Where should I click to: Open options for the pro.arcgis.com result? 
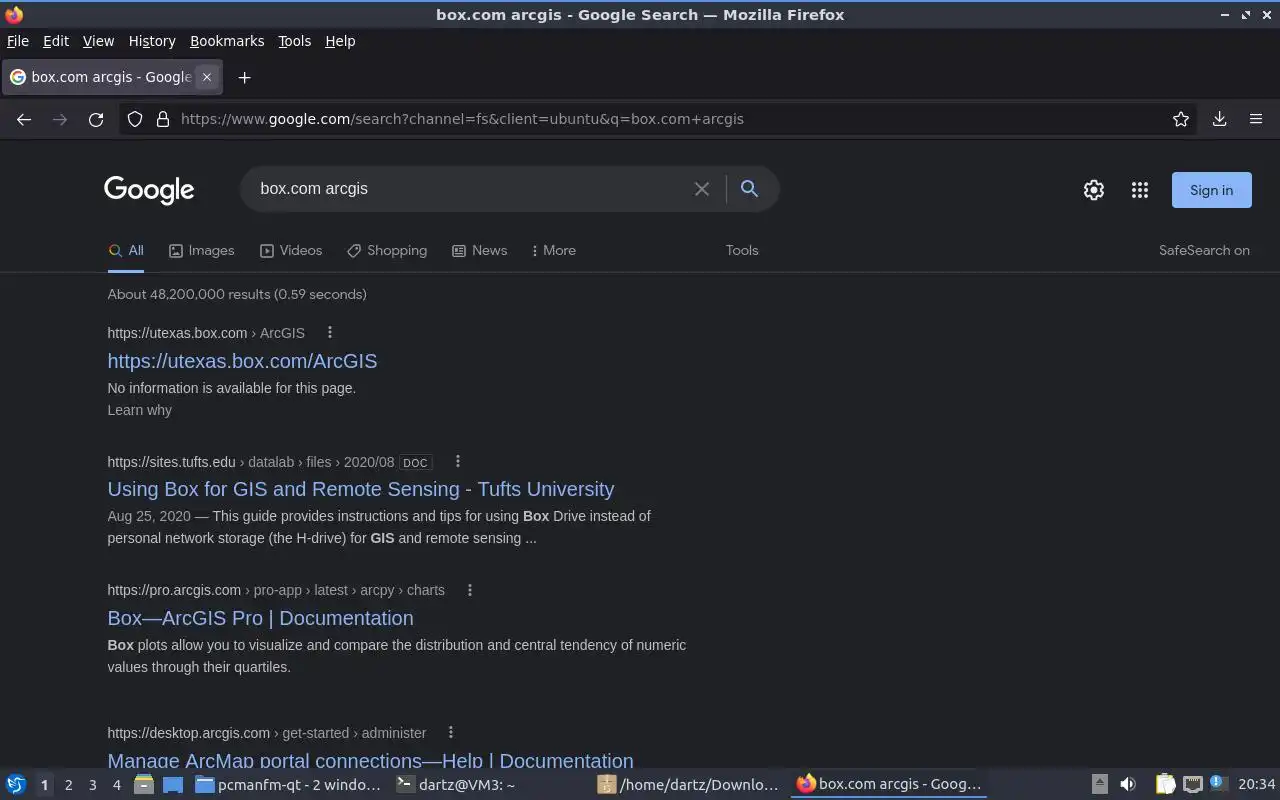(469, 590)
